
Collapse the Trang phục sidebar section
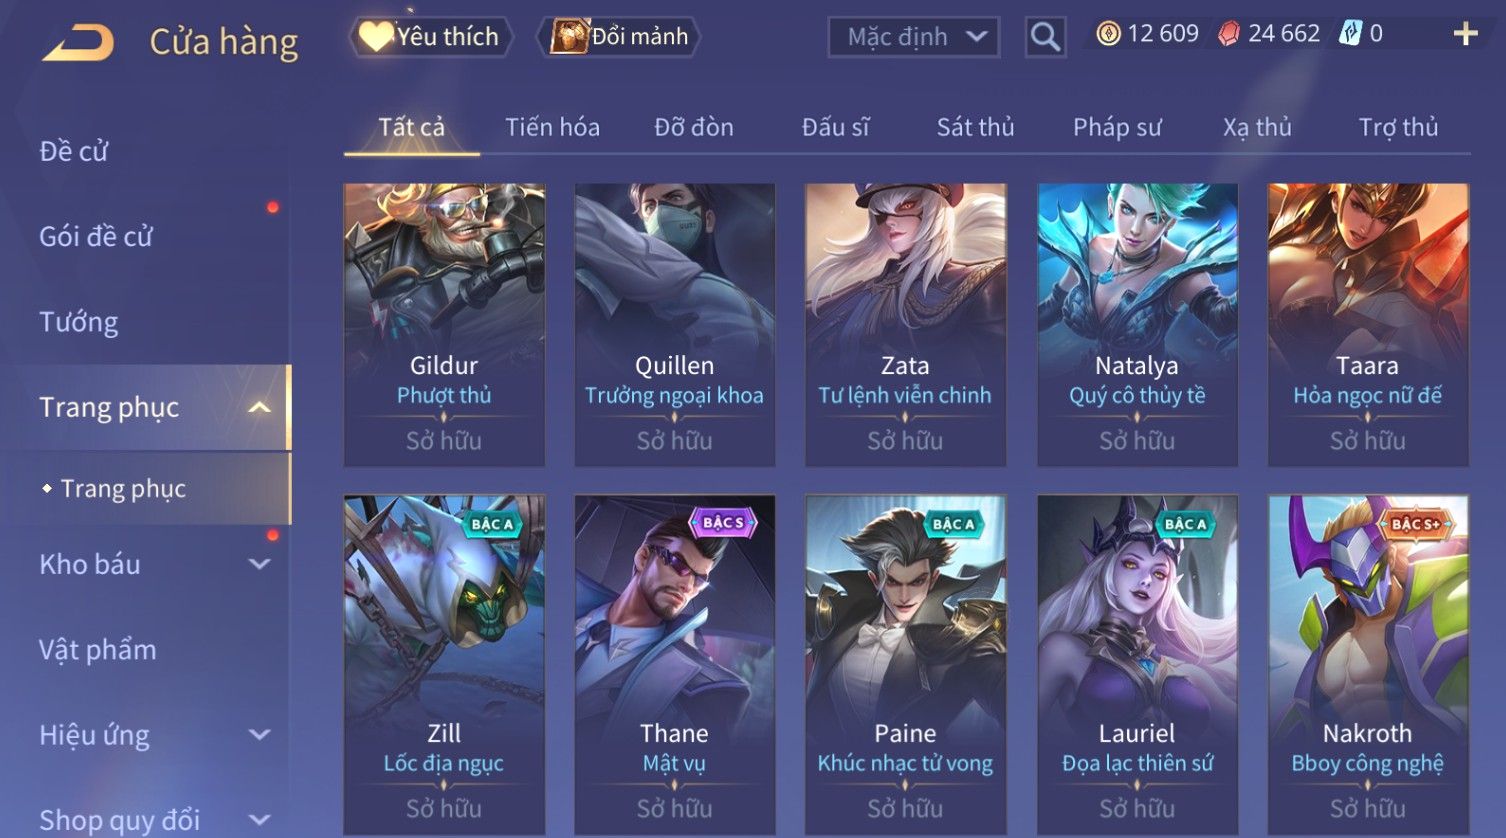(x=259, y=408)
